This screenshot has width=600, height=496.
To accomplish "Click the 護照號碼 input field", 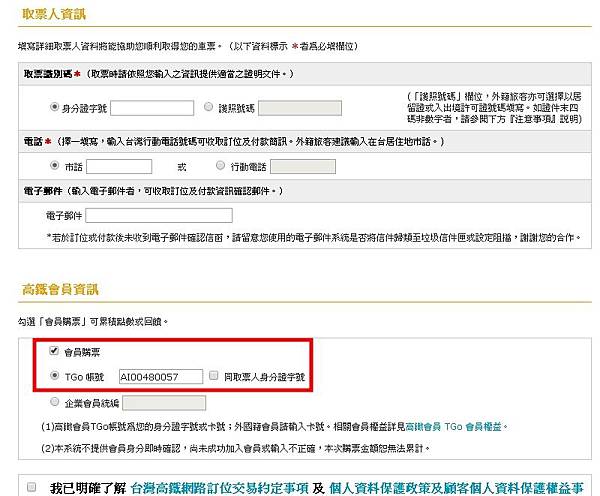I will click(300, 108).
